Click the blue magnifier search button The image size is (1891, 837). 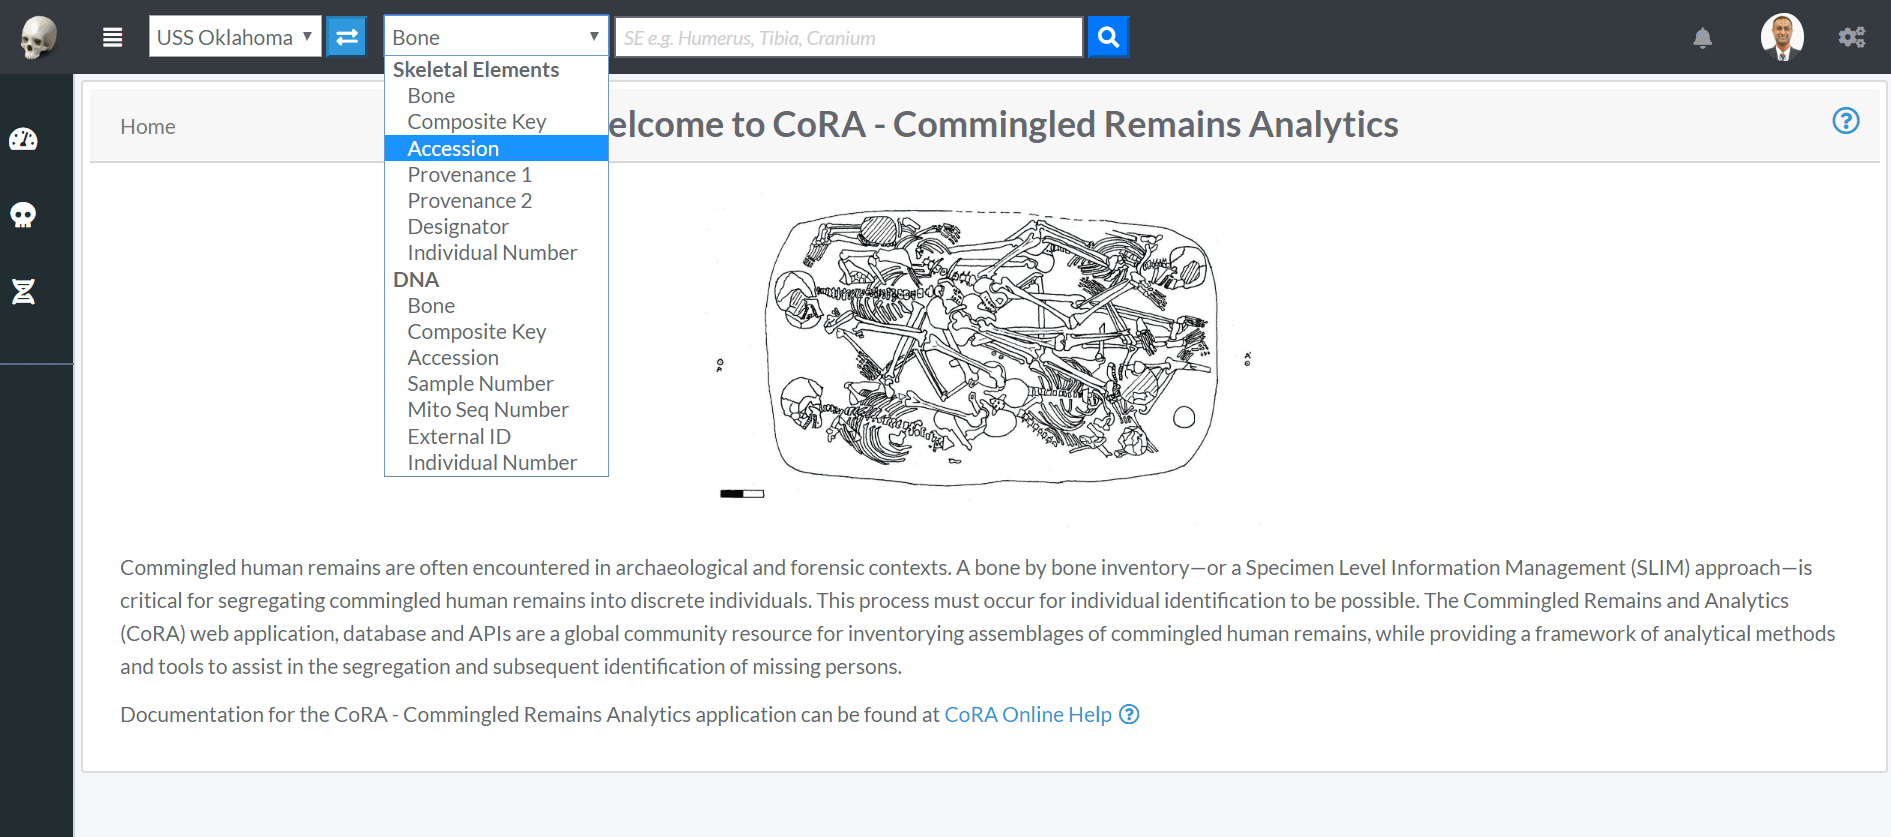(x=1108, y=37)
